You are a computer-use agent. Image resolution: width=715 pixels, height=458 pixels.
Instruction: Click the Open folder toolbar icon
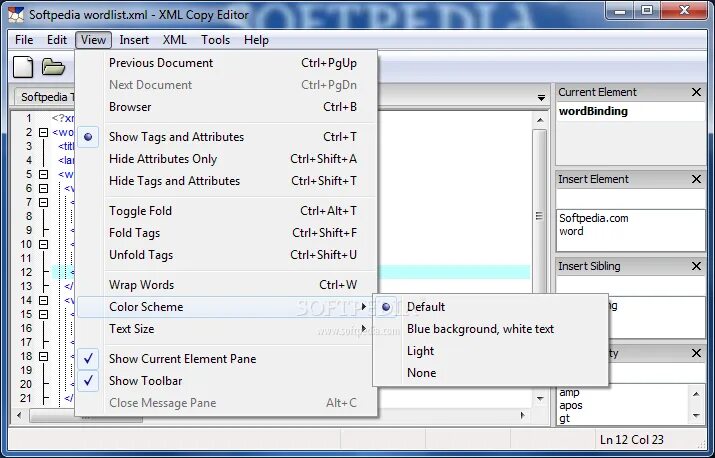pos(53,67)
